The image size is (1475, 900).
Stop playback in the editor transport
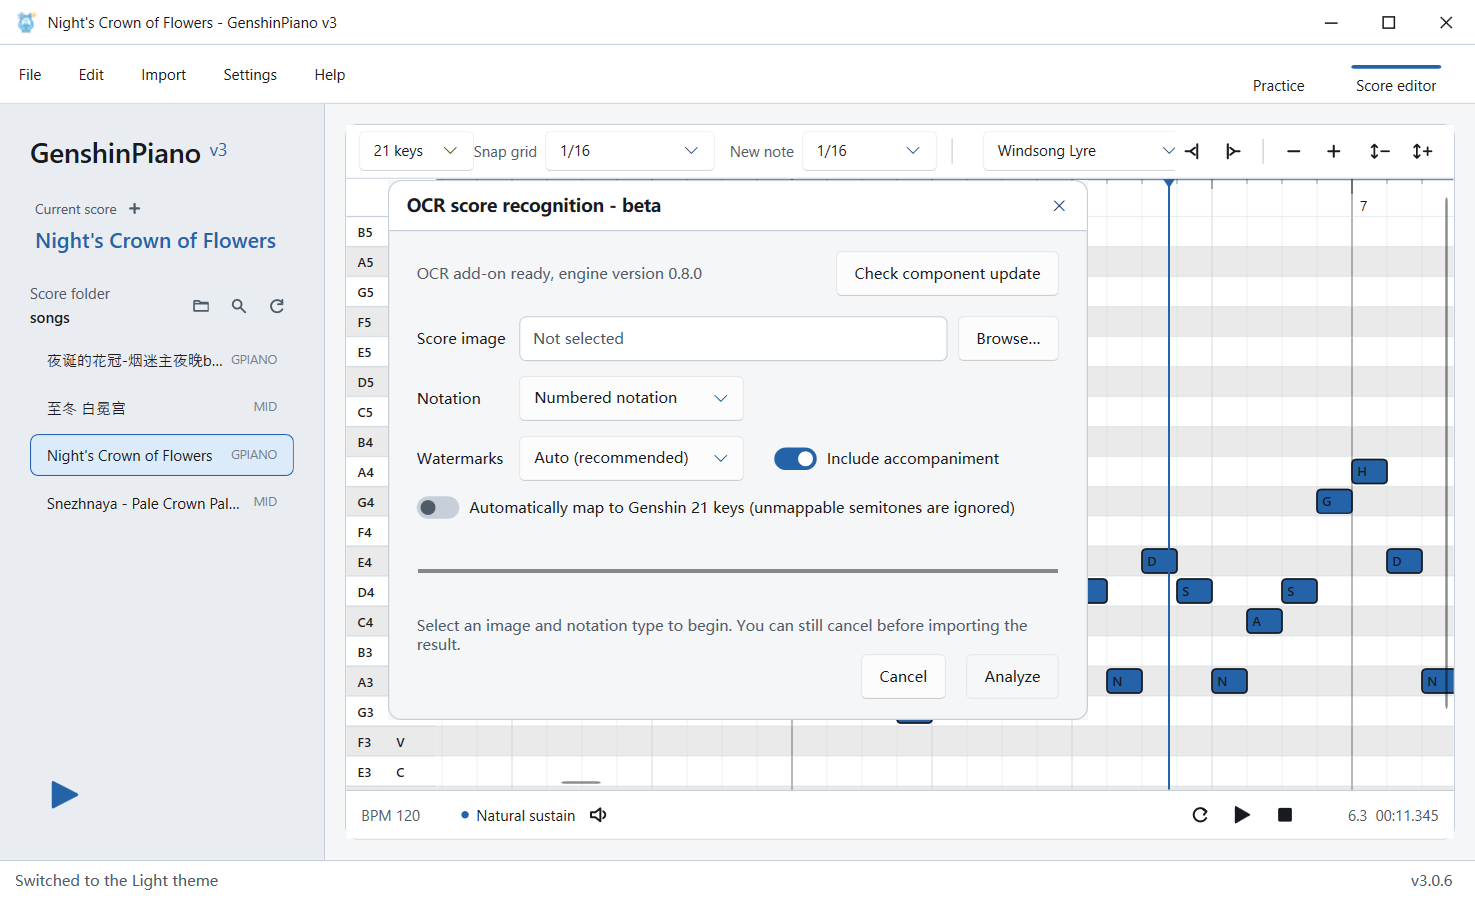pyautogui.click(x=1285, y=815)
